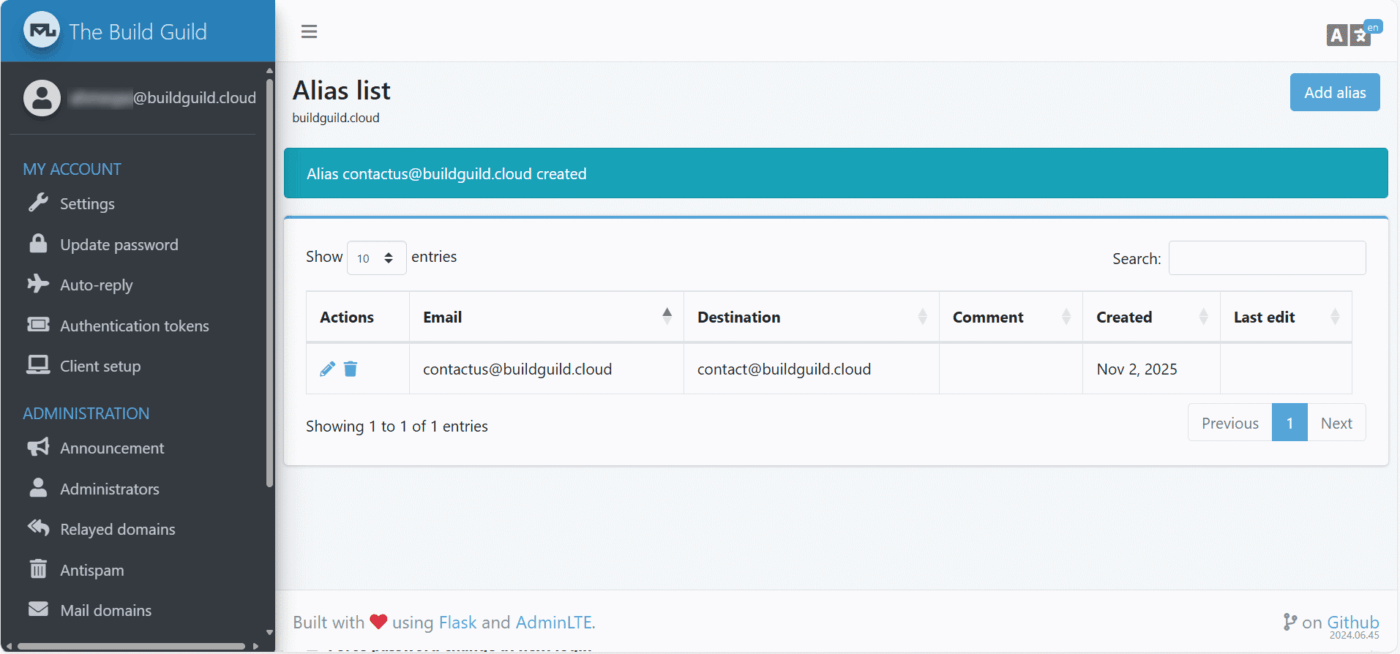Click the trash delete icon for contactus alias
The width and height of the screenshot is (1400, 654).
(350, 369)
